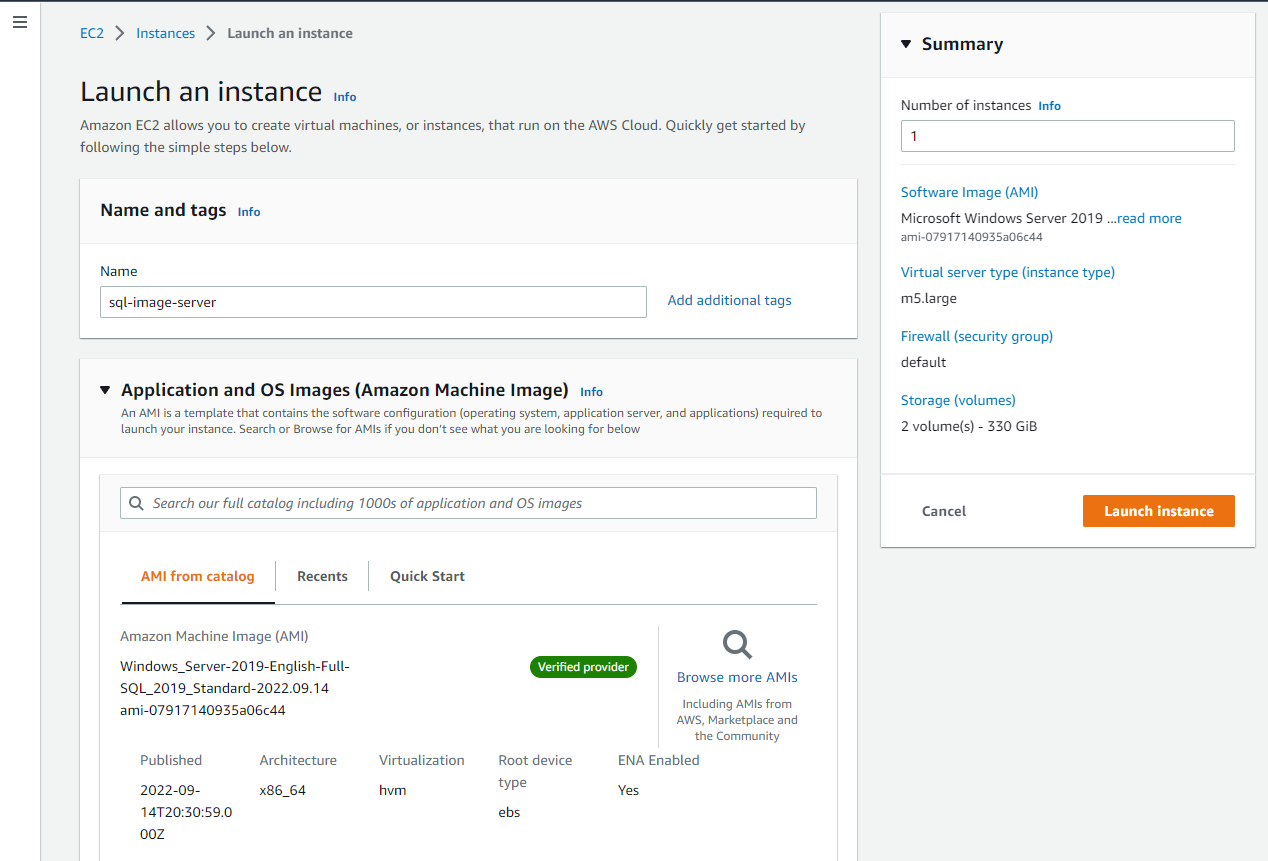Viewport: 1268px width, 861px height.
Task: Click the Cancel button
Action: click(944, 511)
